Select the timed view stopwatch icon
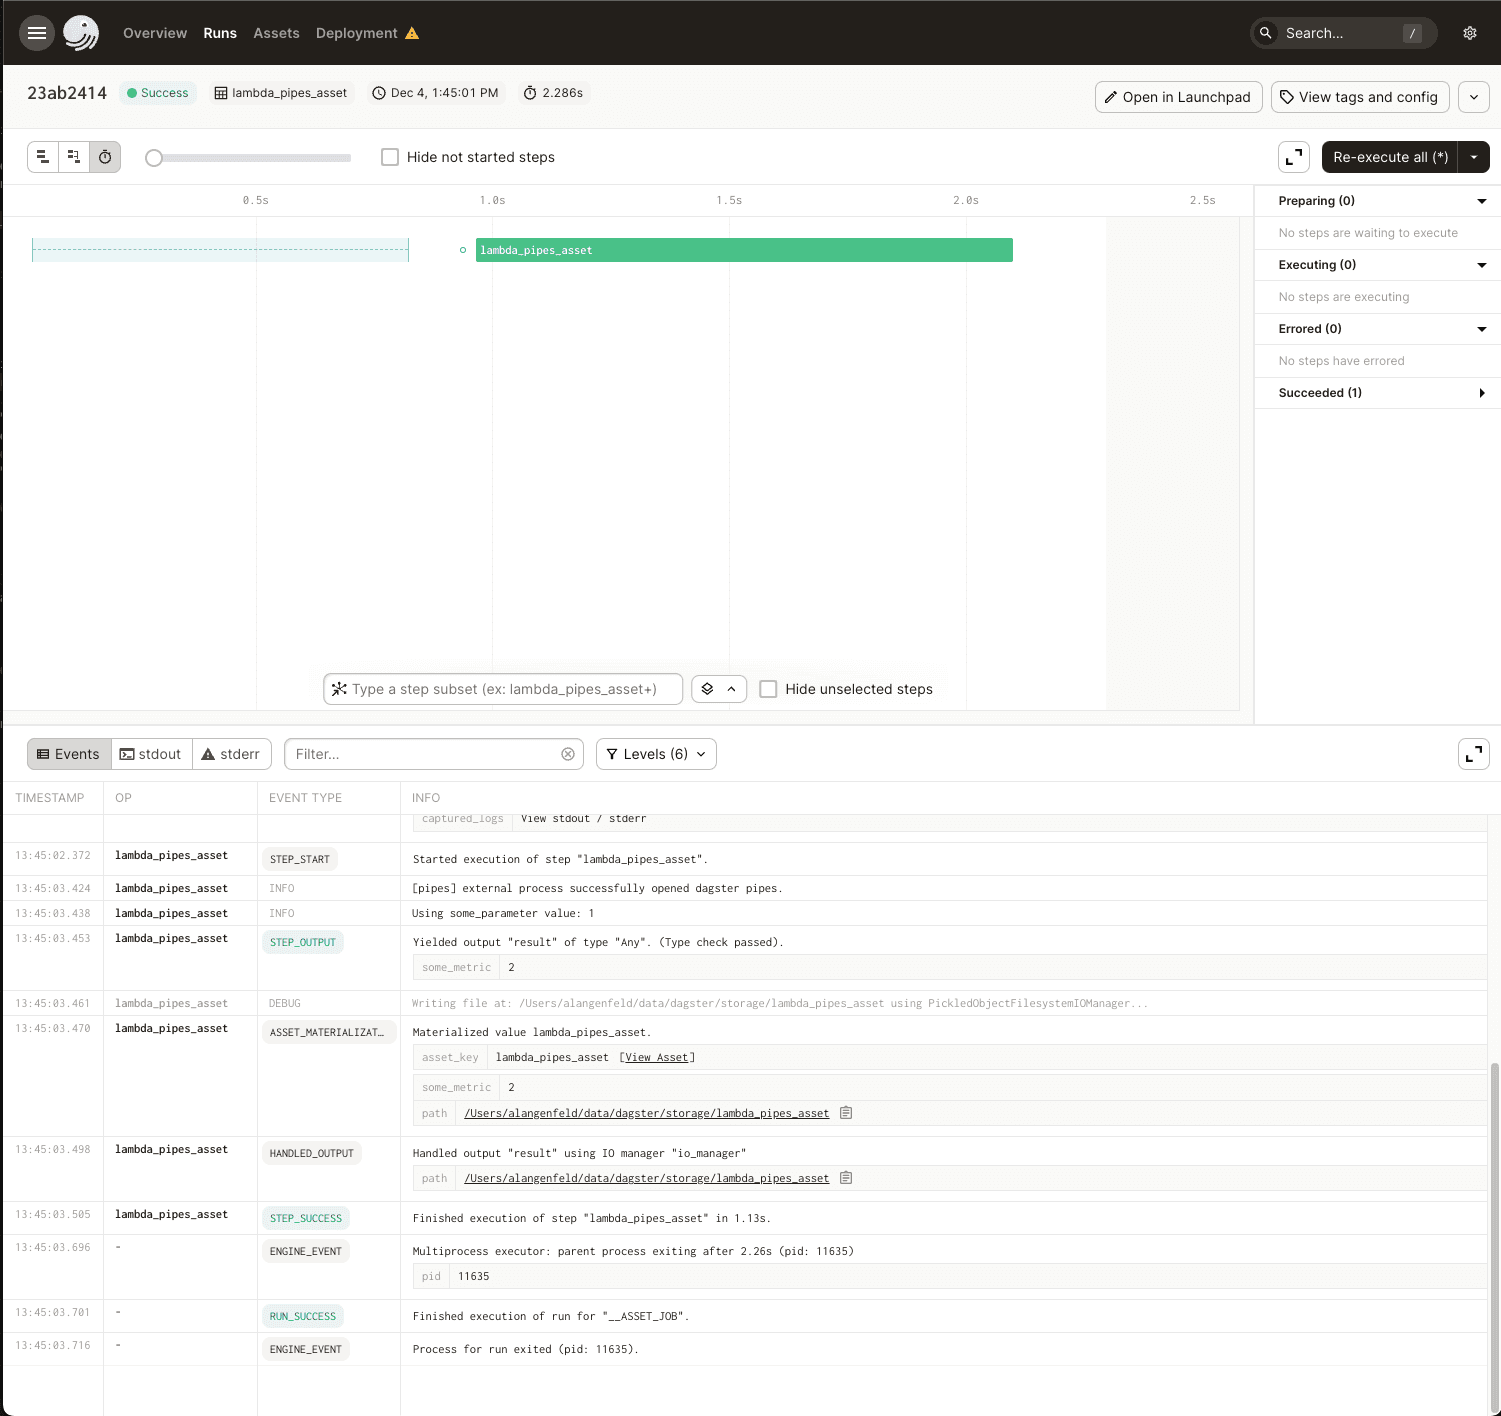Screen dimensions: 1501x1416 (104, 157)
